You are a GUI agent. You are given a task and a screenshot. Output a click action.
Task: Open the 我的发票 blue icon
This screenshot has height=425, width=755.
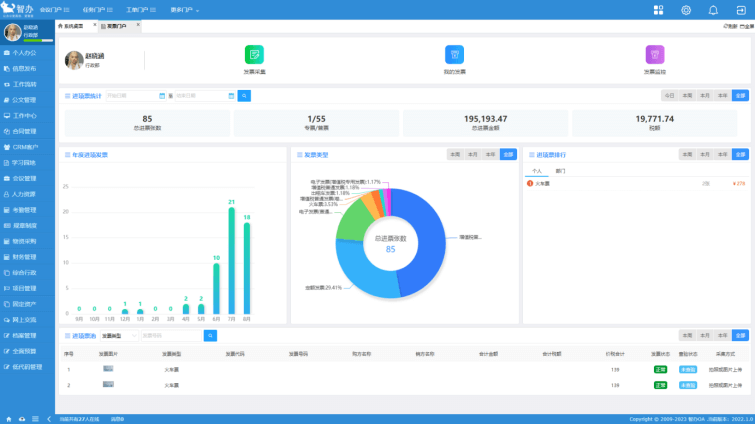pyautogui.click(x=455, y=55)
